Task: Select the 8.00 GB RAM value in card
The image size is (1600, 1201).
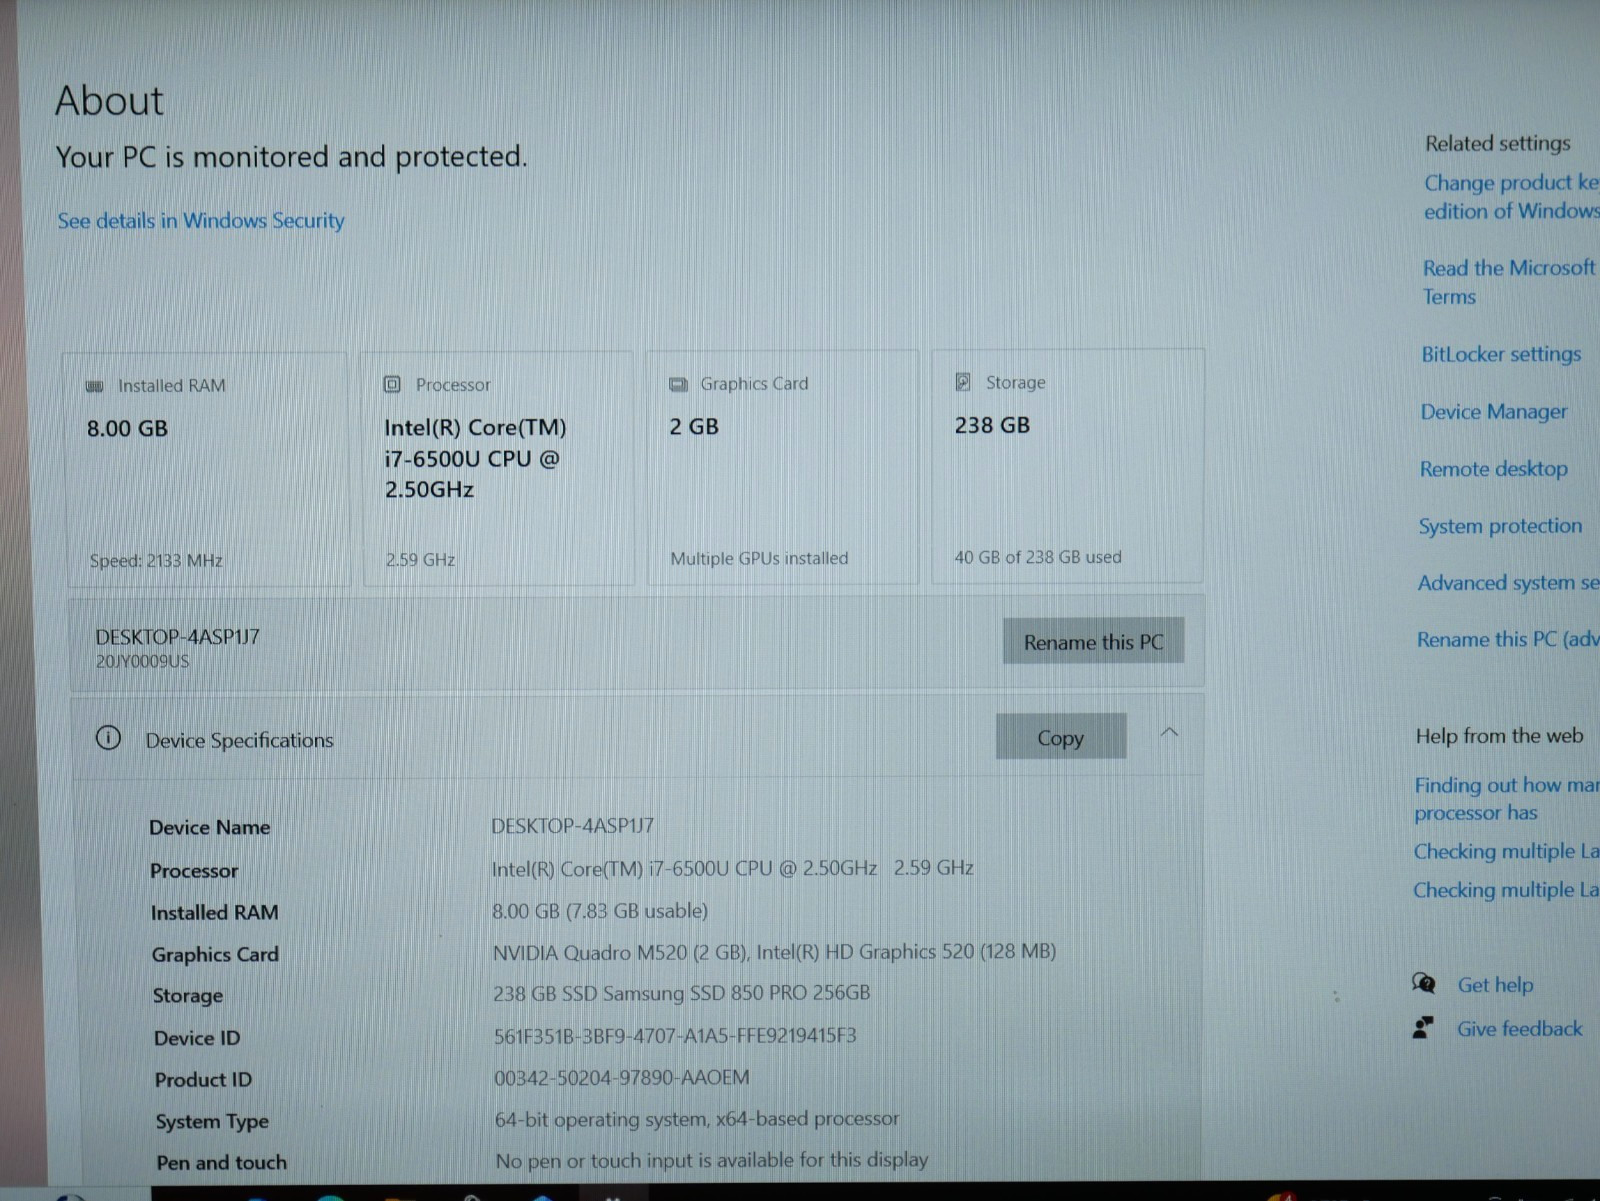Action: pyautogui.click(x=127, y=428)
